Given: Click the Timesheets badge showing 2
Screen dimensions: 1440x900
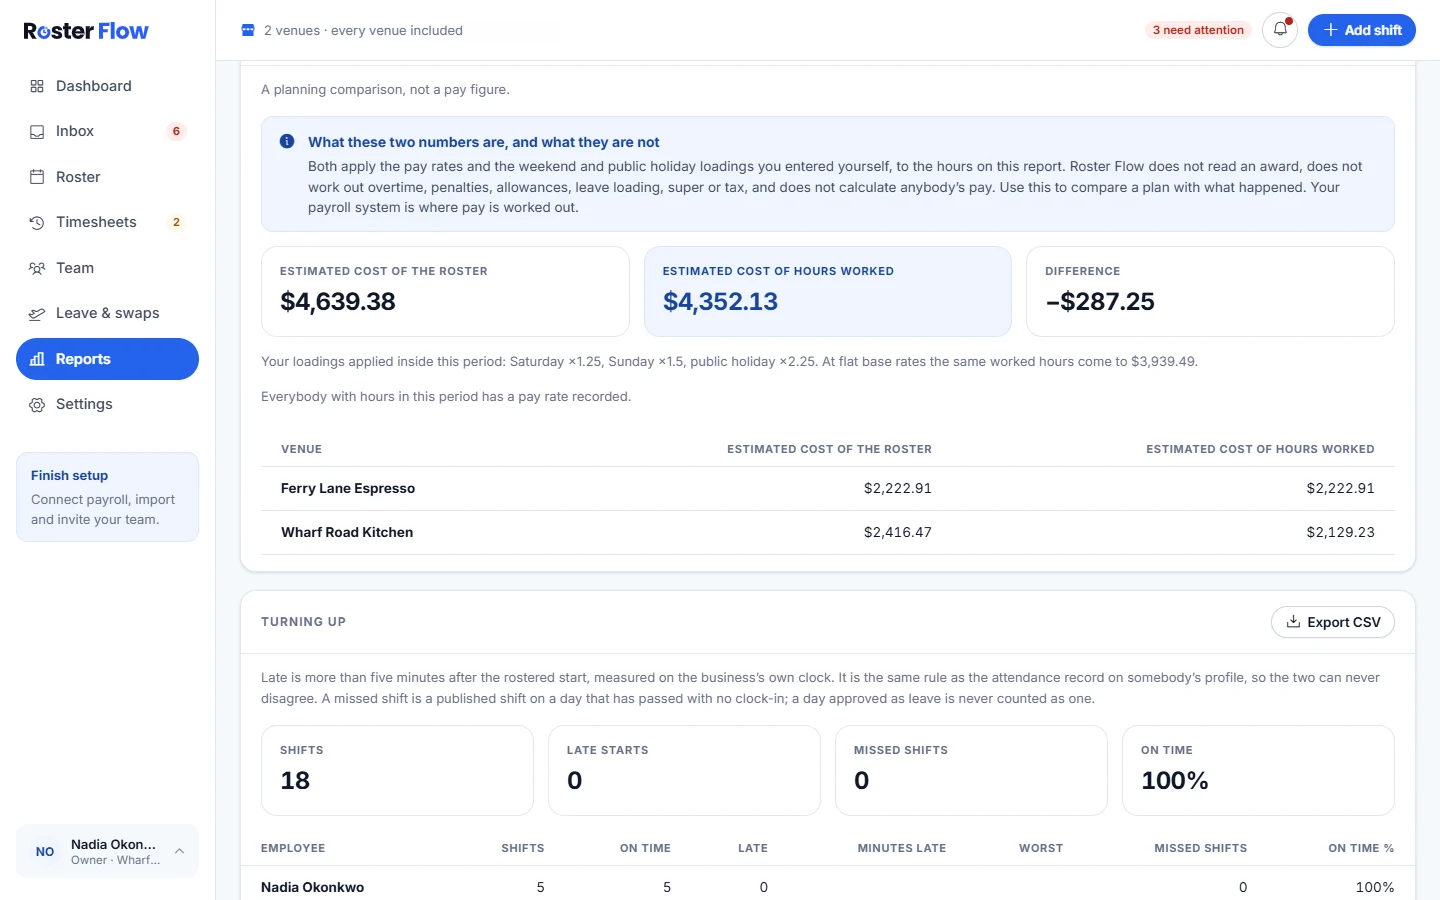Looking at the screenshot, I should [x=176, y=222].
